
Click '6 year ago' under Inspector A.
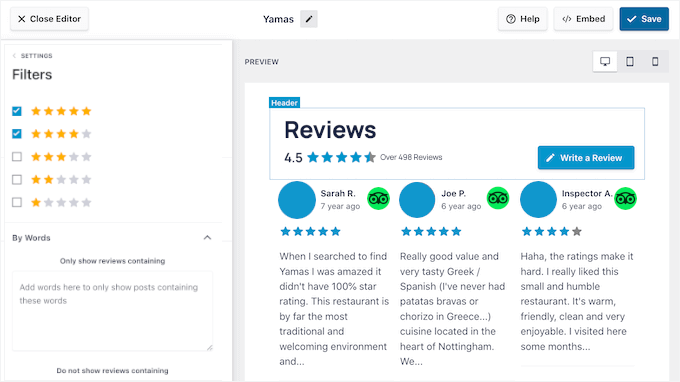point(582,206)
